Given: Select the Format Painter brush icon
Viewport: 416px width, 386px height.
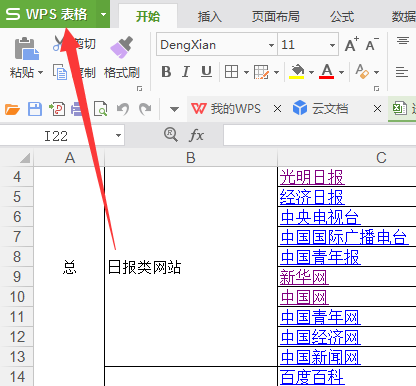Looking at the screenshot, I should point(121,47).
